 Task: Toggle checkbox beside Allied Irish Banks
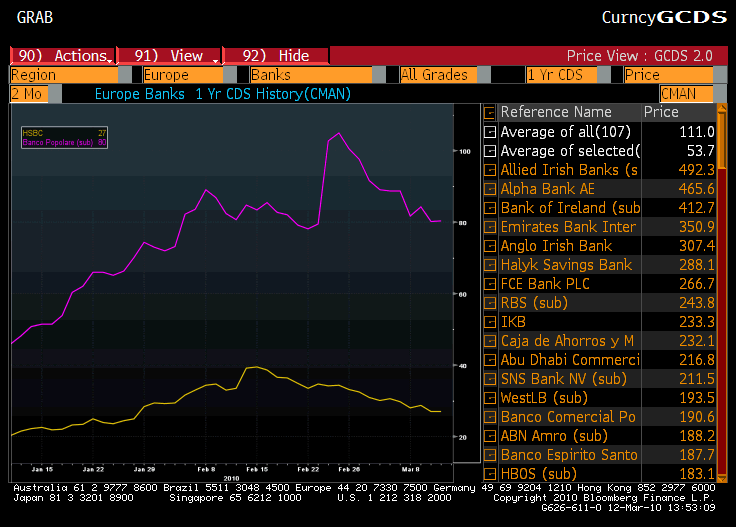click(x=490, y=170)
